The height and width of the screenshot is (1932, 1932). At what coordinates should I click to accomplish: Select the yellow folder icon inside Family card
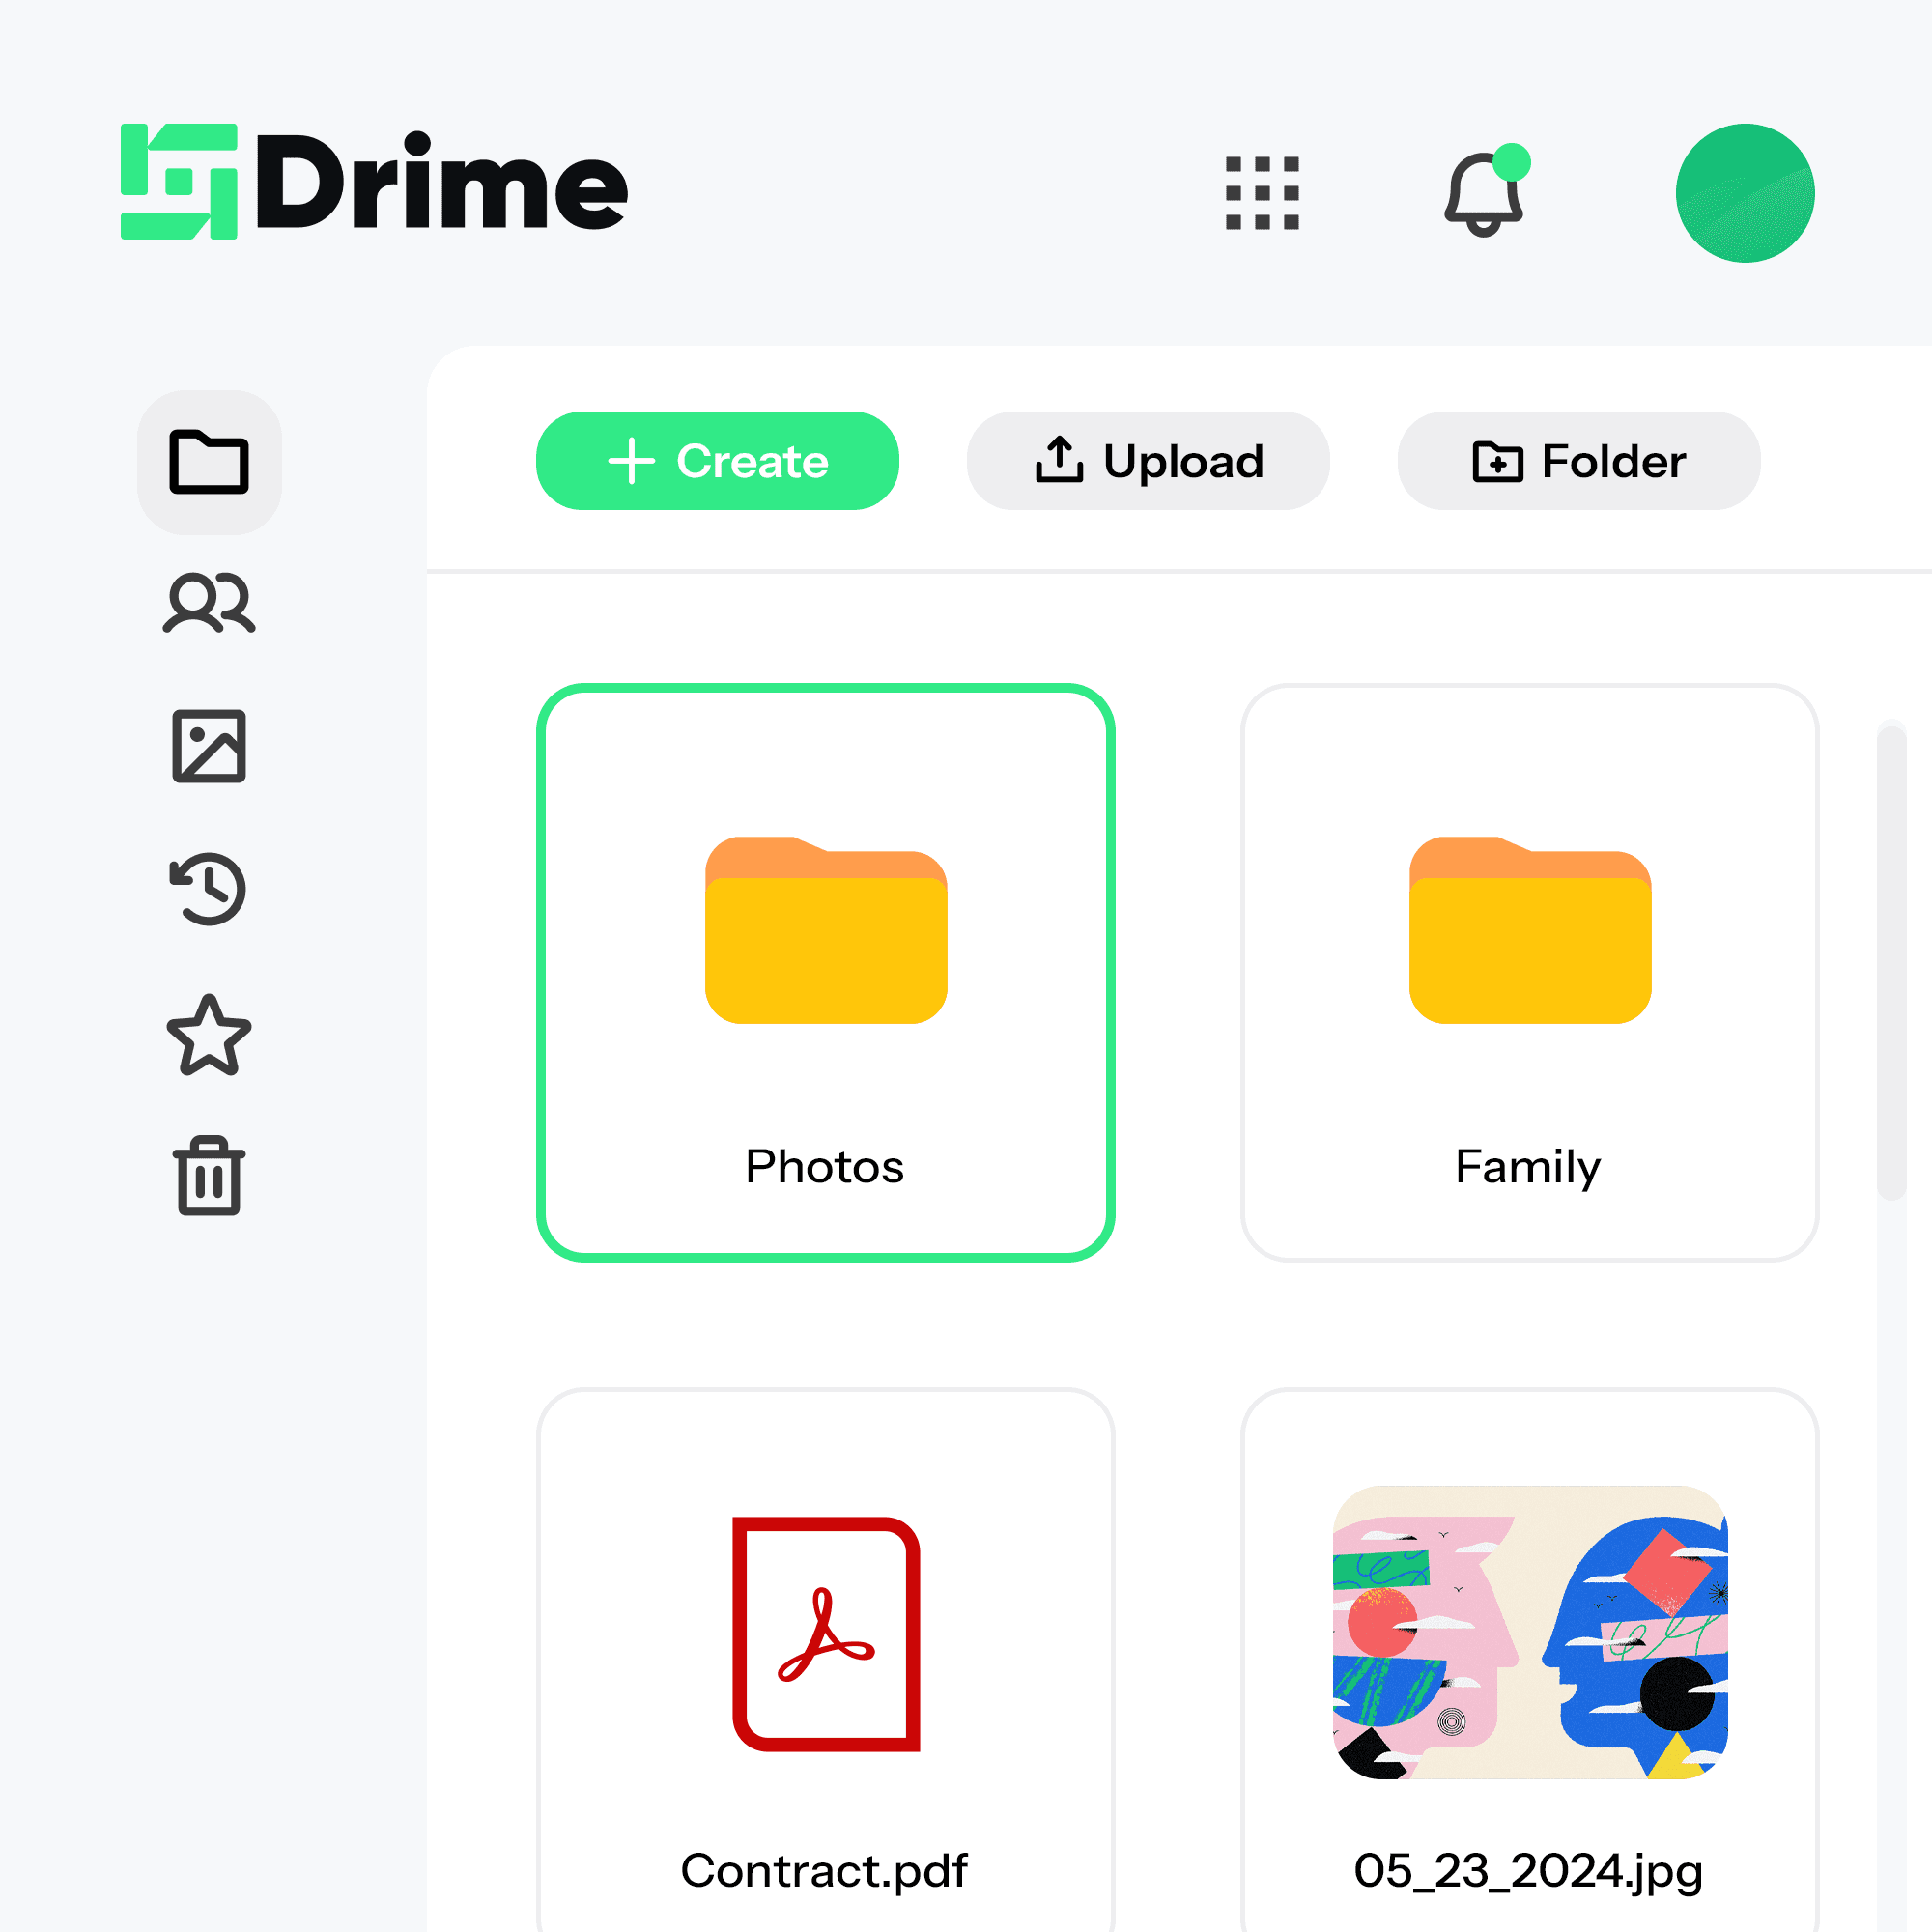(x=1529, y=930)
